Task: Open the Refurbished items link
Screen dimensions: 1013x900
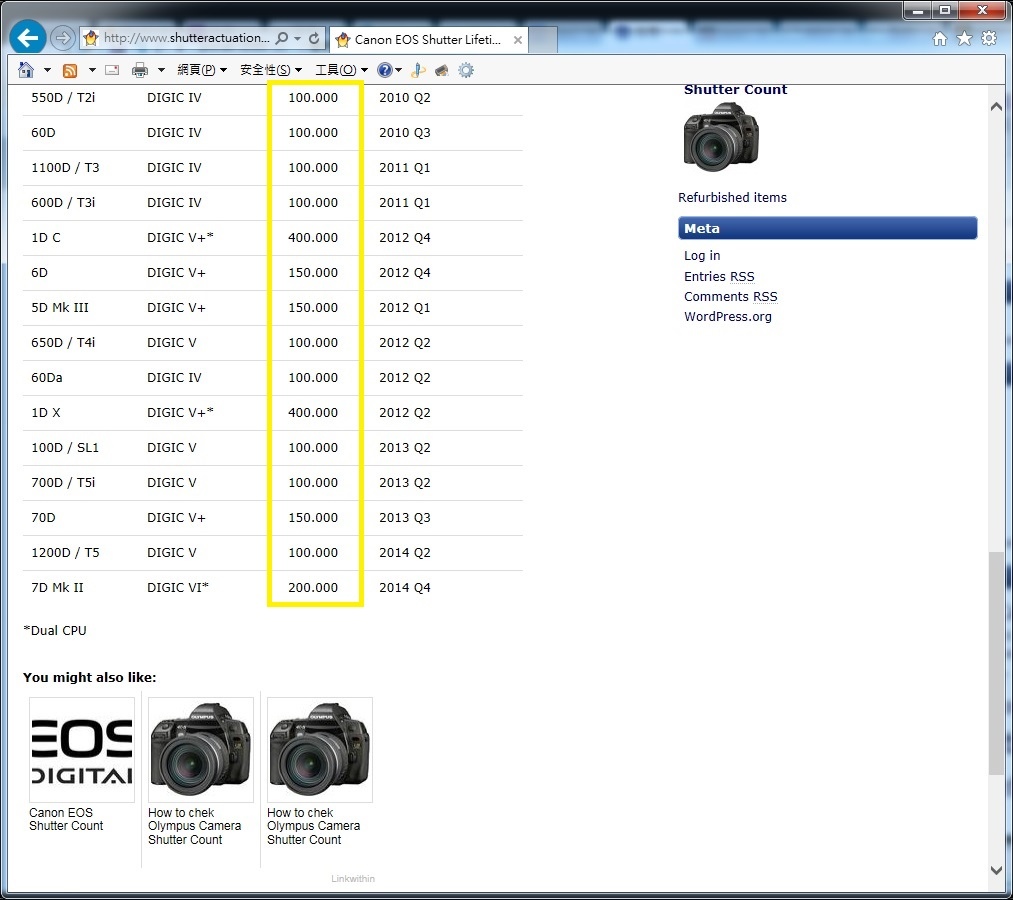Action: tap(732, 198)
